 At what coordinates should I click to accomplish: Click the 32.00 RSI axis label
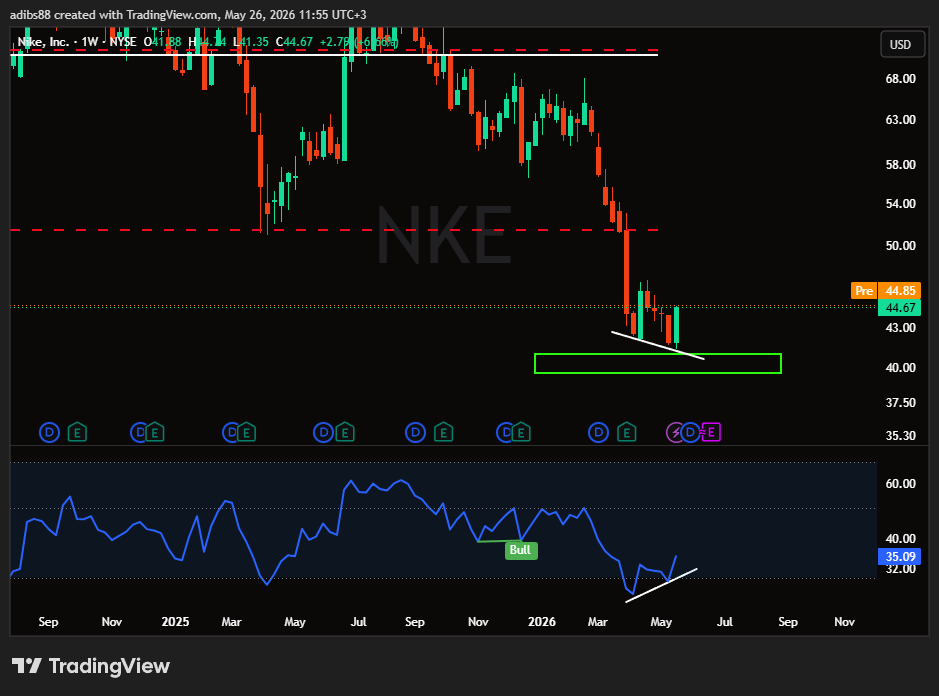[900, 569]
